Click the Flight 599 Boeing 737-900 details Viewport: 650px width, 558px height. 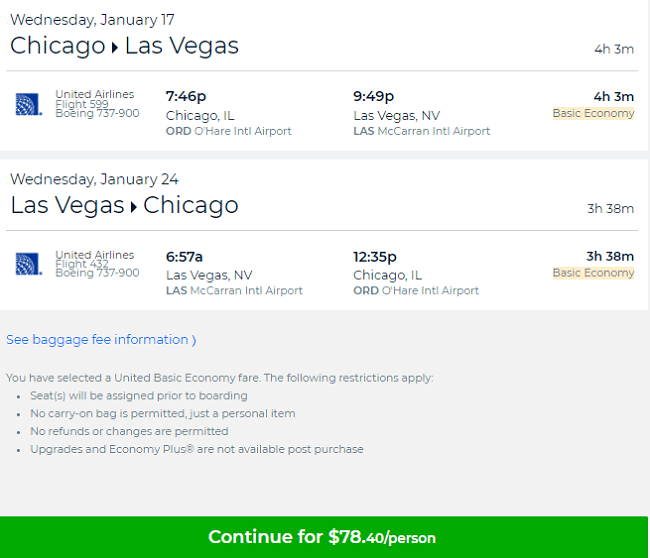coord(97,109)
